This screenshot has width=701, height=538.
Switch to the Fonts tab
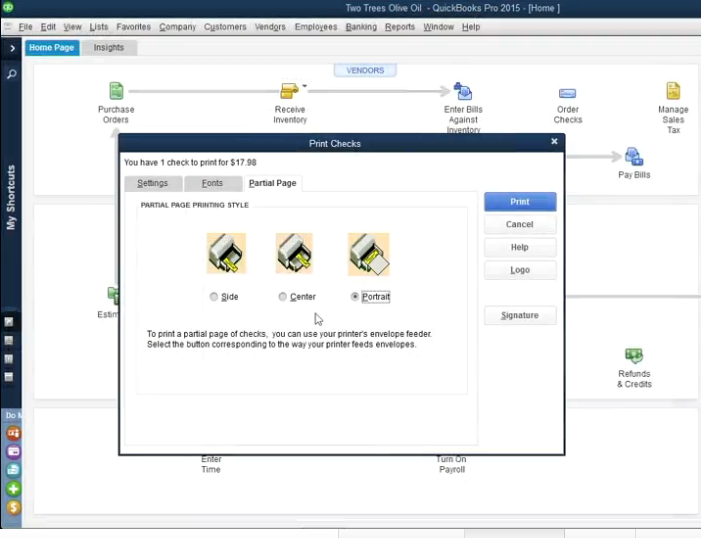tap(212, 183)
